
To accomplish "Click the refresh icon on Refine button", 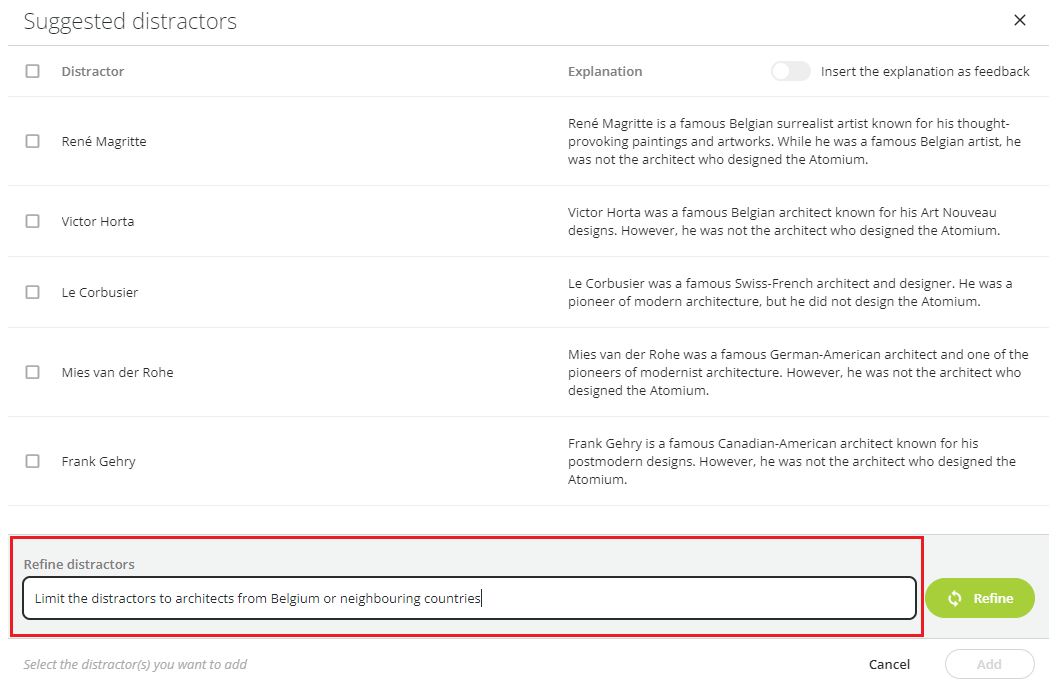I will pyautogui.click(x=954, y=598).
